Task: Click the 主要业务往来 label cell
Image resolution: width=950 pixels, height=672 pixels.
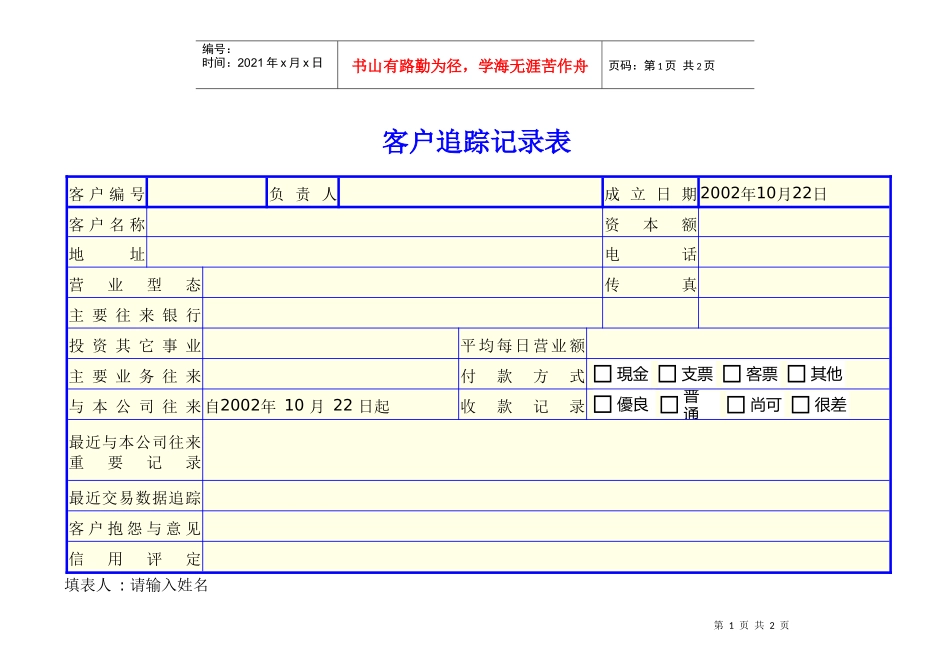Action: tap(135, 375)
